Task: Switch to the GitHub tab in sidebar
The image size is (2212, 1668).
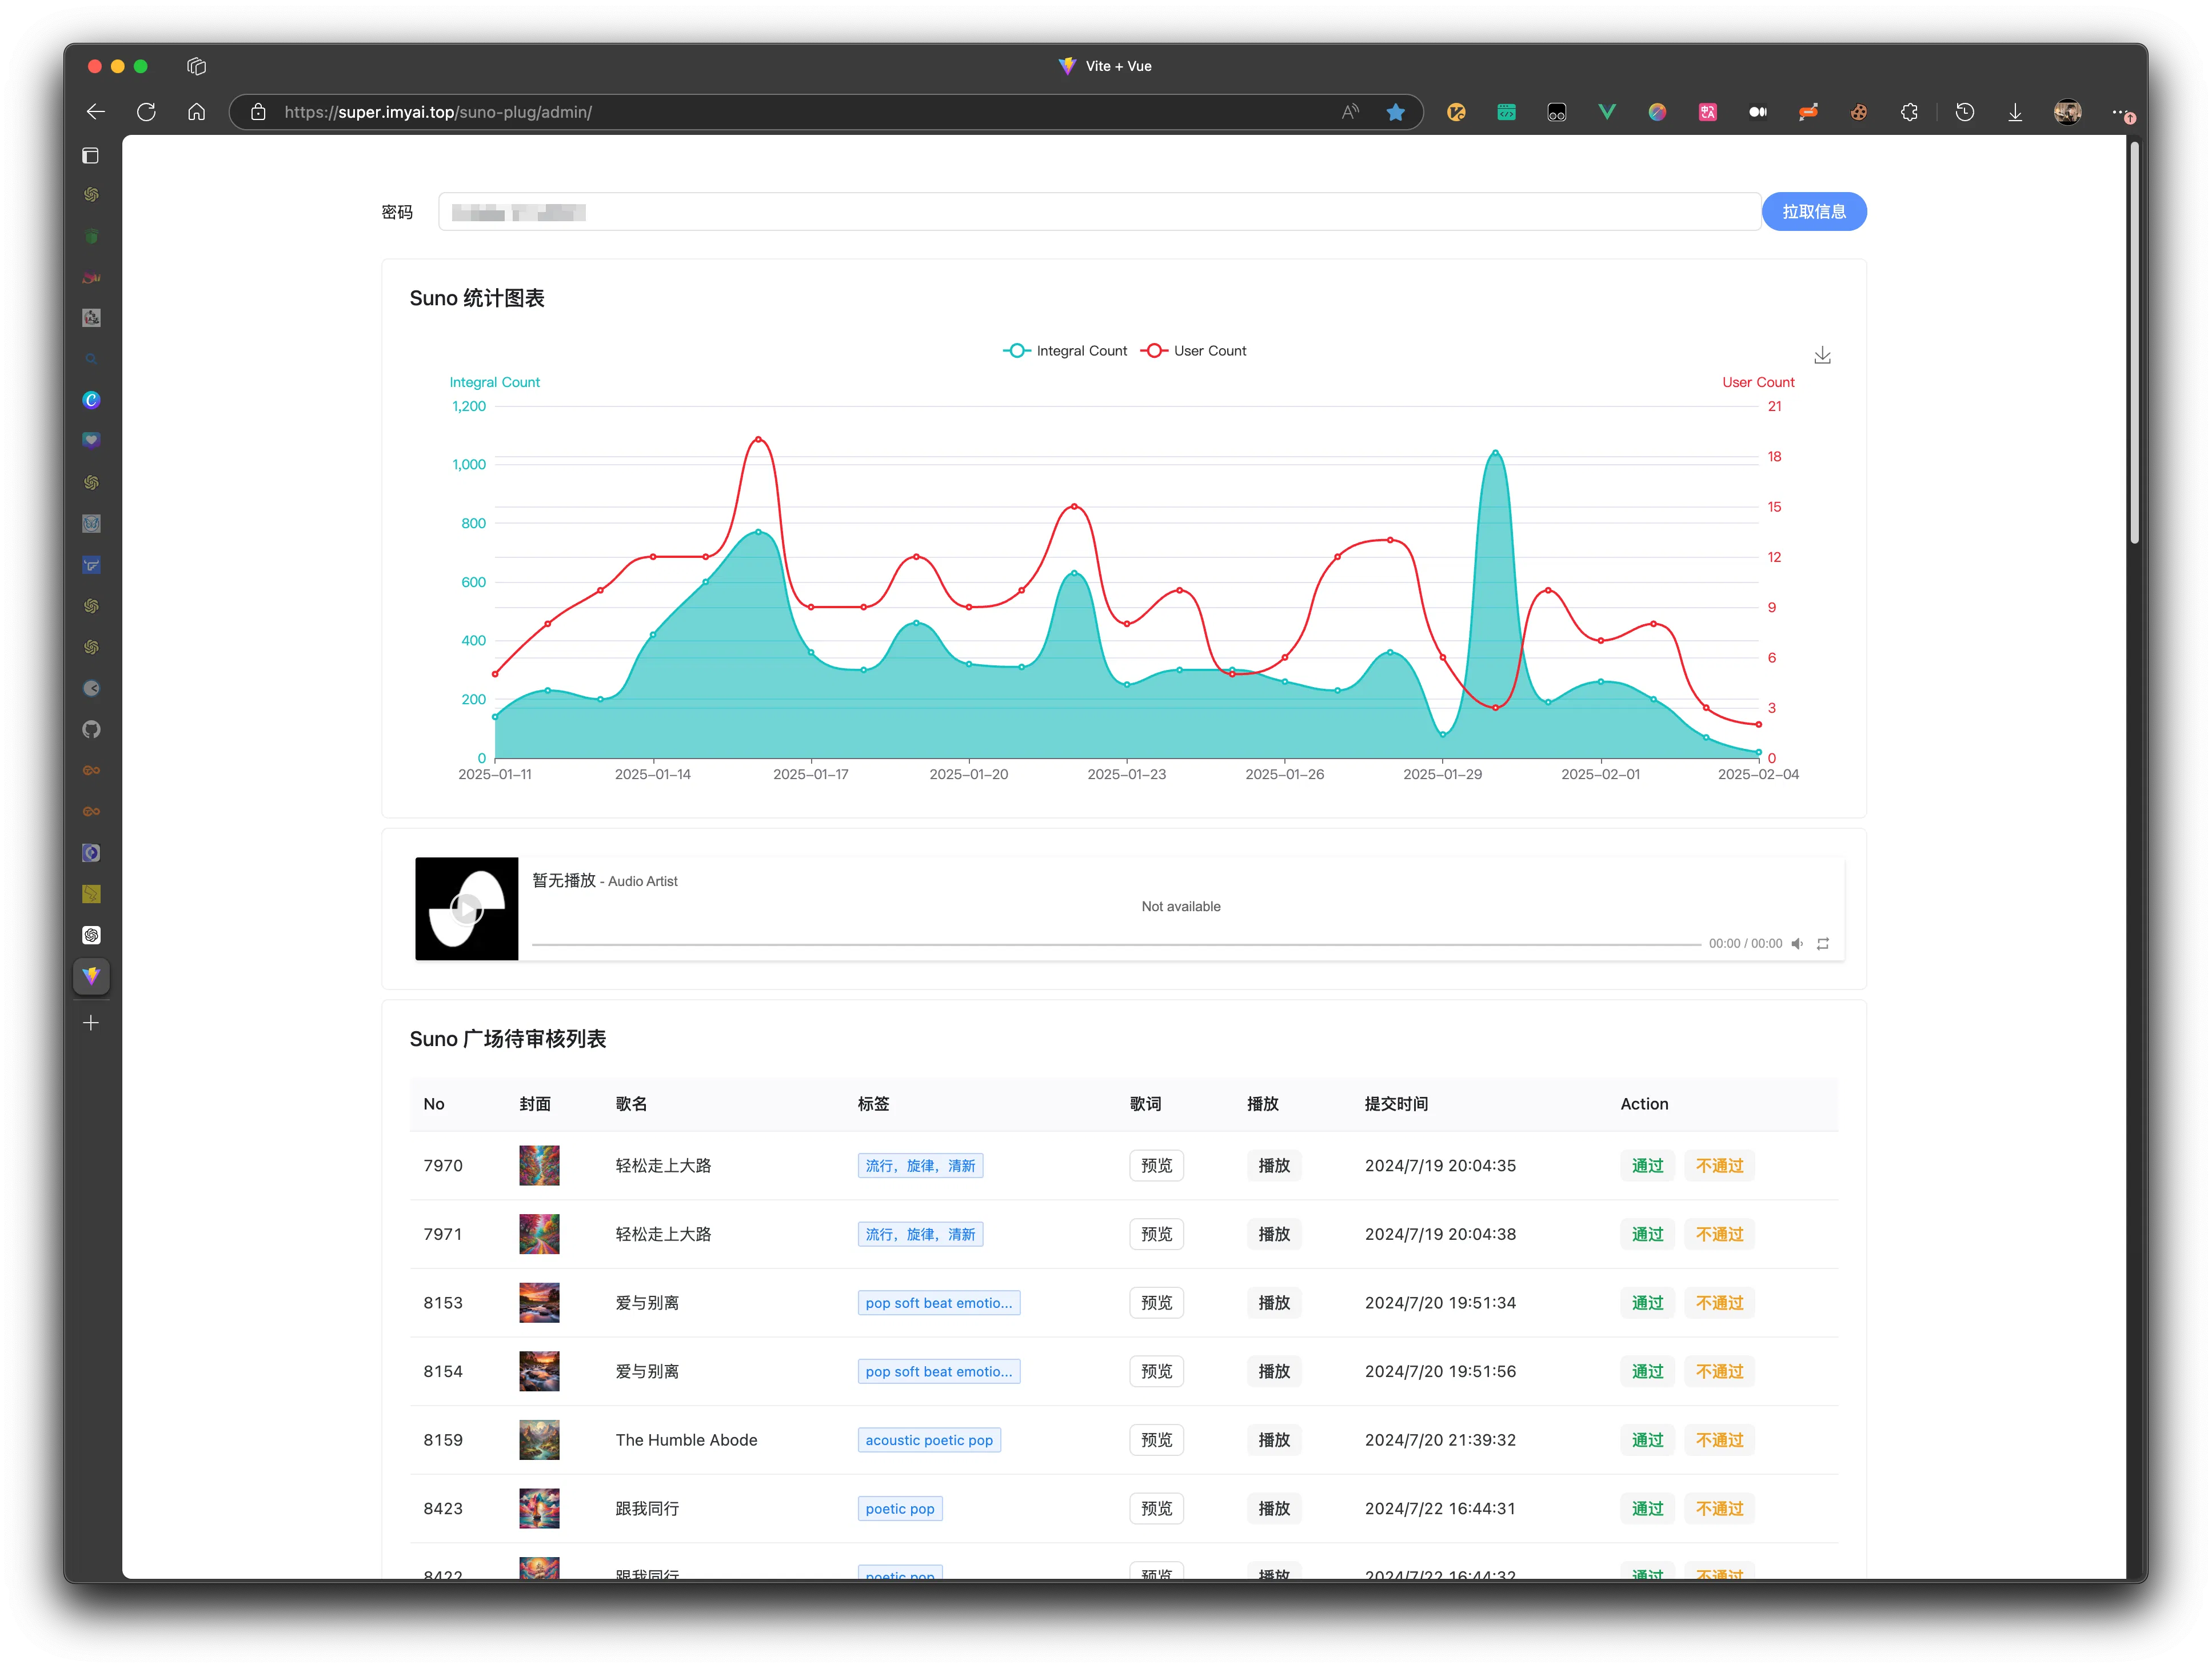Action: click(x=91, y=729)
